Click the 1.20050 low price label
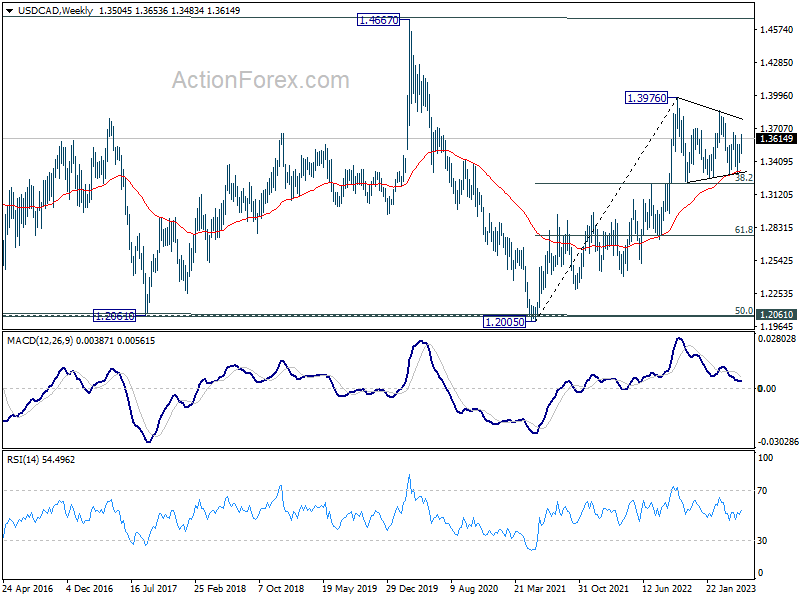800x600 pixels. click(504, 322)
